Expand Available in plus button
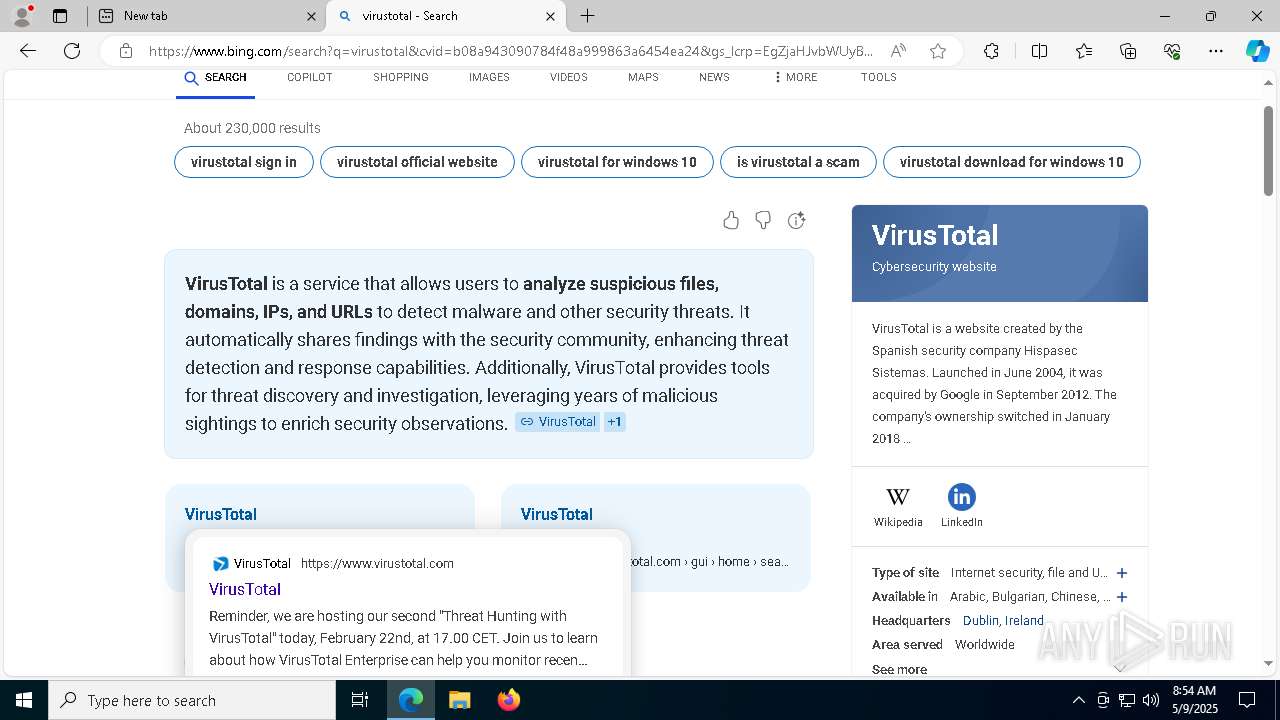 coord(1122,597)
